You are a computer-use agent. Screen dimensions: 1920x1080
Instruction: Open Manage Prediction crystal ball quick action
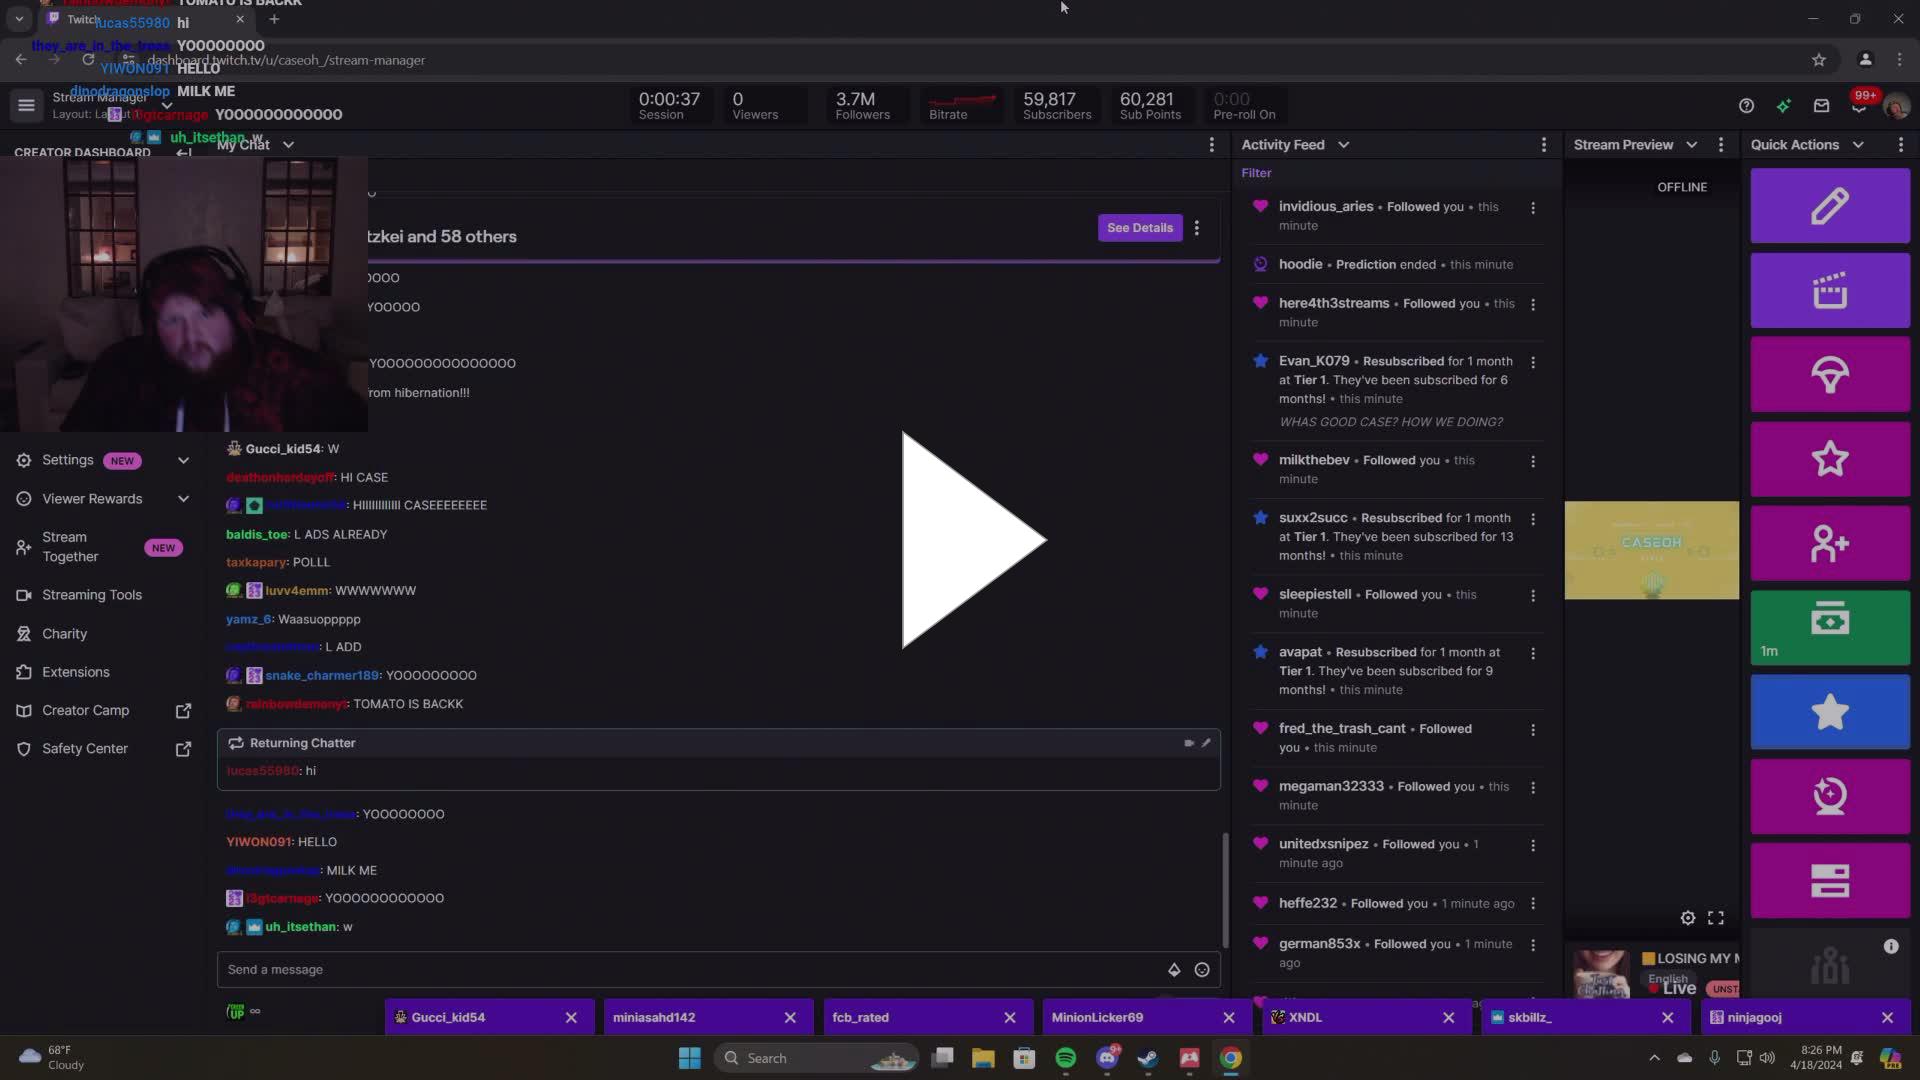1829,796
